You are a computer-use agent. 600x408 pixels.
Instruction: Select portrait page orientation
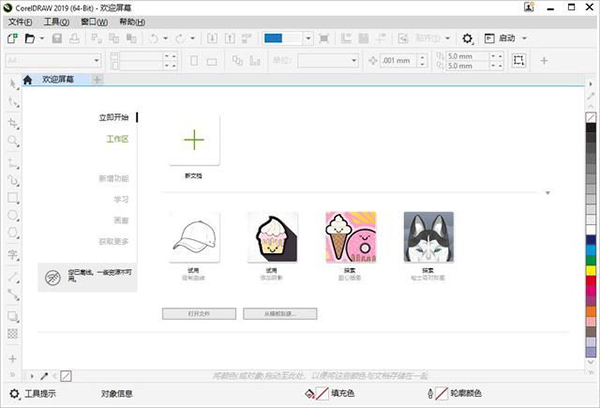(x=194, y=60)
